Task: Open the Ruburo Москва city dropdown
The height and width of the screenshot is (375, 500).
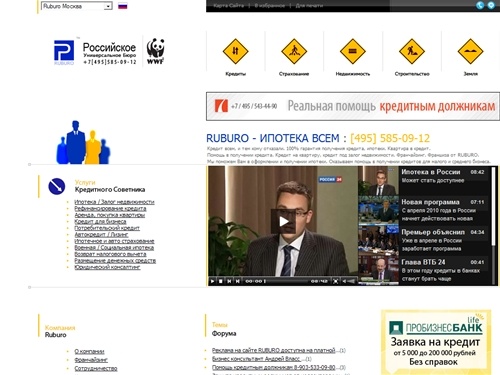Action: [76, 6]
